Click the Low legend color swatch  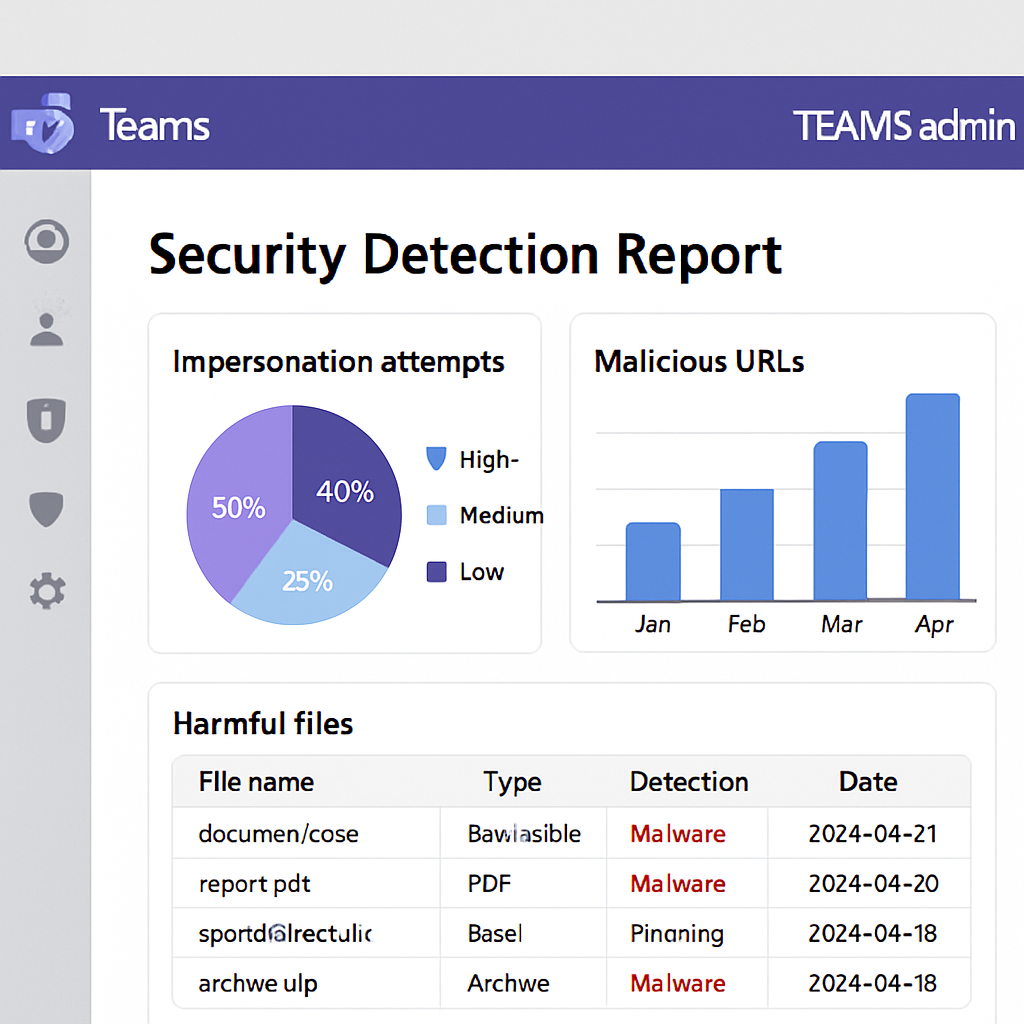coord(436,571)
